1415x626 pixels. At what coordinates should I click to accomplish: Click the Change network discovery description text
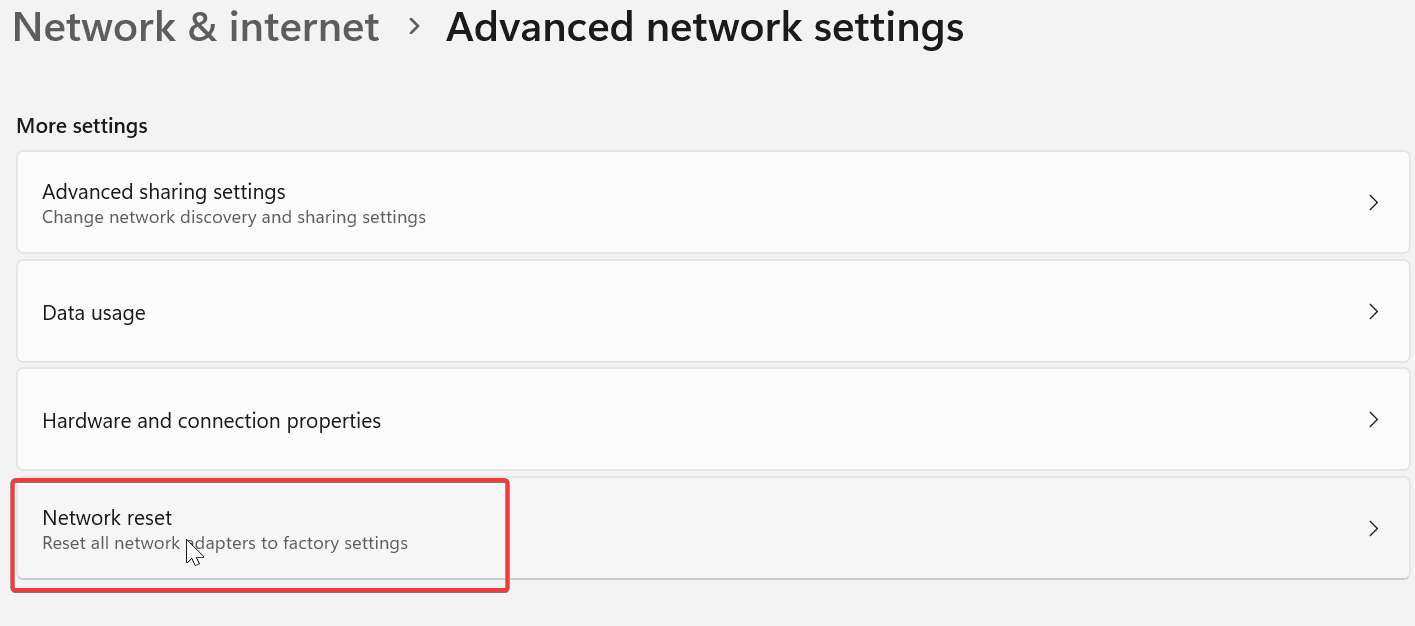pyautogui.click(x=233, y=217)
